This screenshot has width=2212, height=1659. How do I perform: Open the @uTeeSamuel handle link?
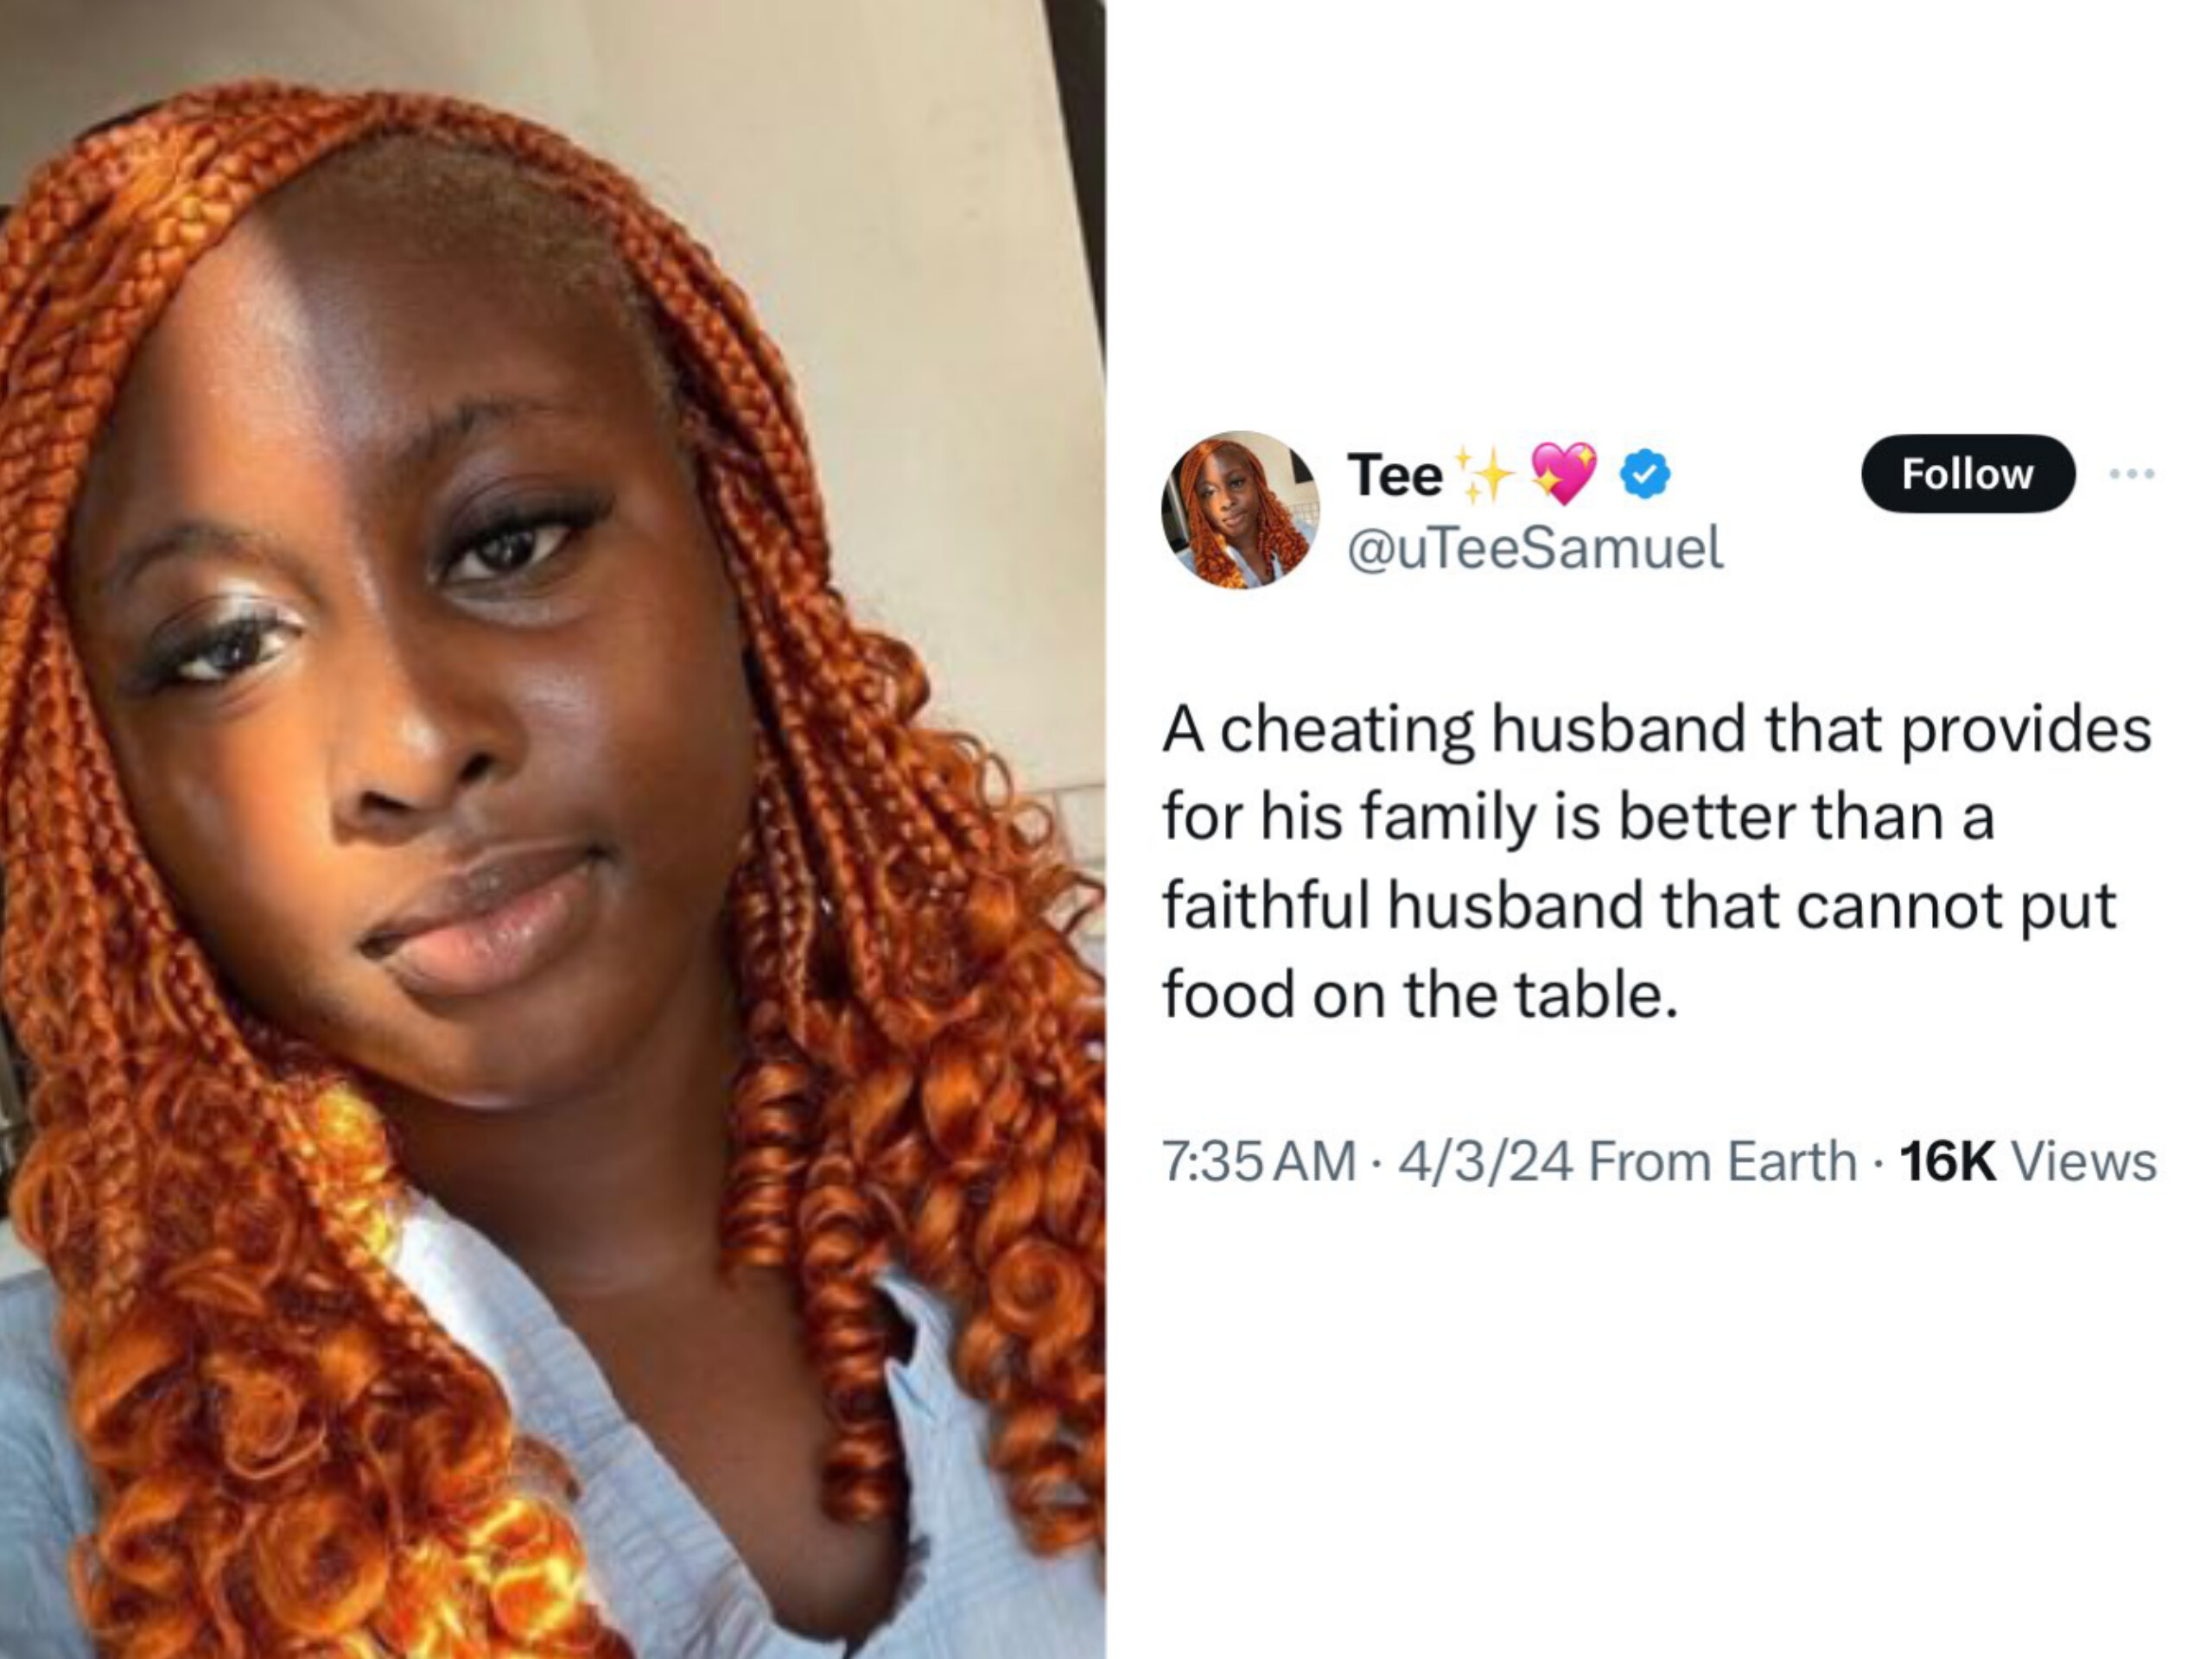(x=1535, y=548)
